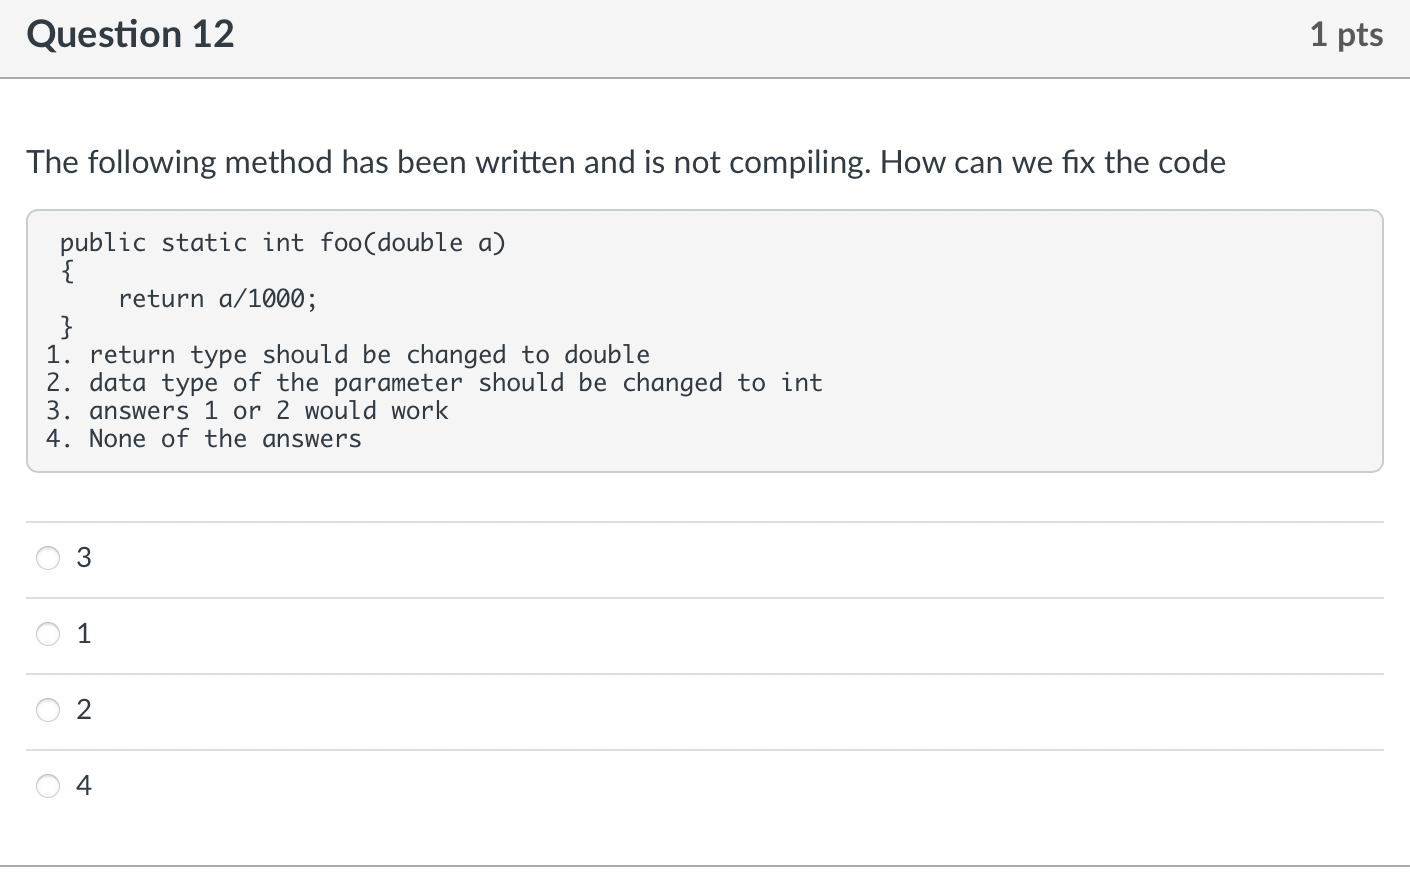Image resolution: width=1410 pixels, height=876 pixels.
Task: Click the 1 pts score label
Action: [x=1346, y=35]
